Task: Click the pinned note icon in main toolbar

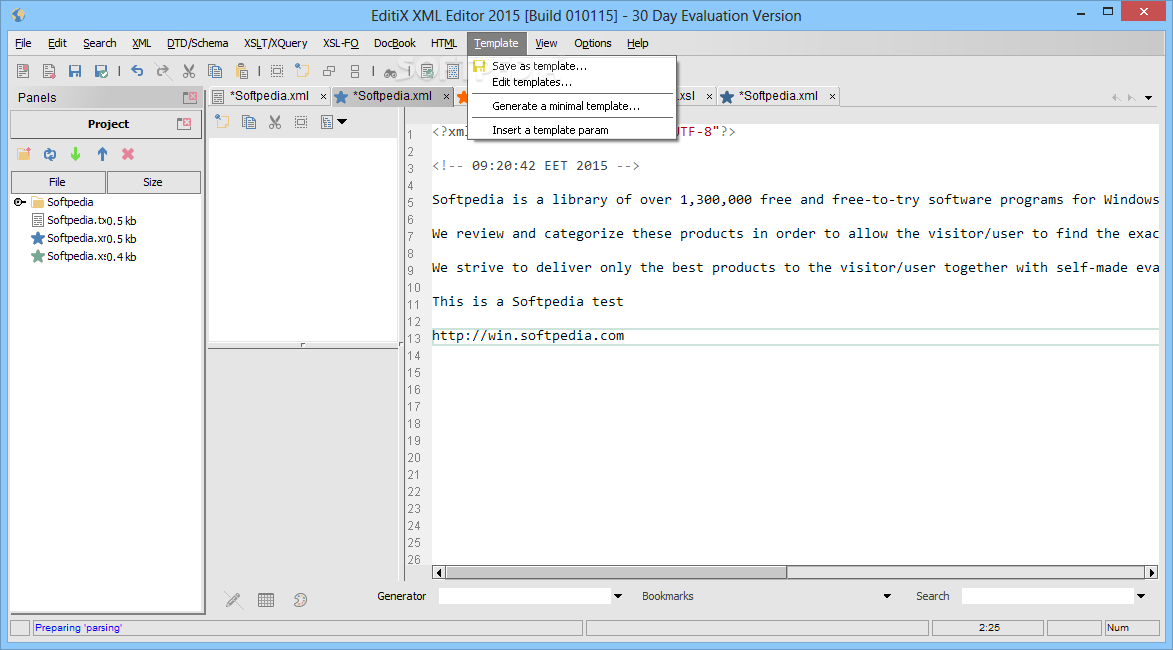Action: coord(302,70)
